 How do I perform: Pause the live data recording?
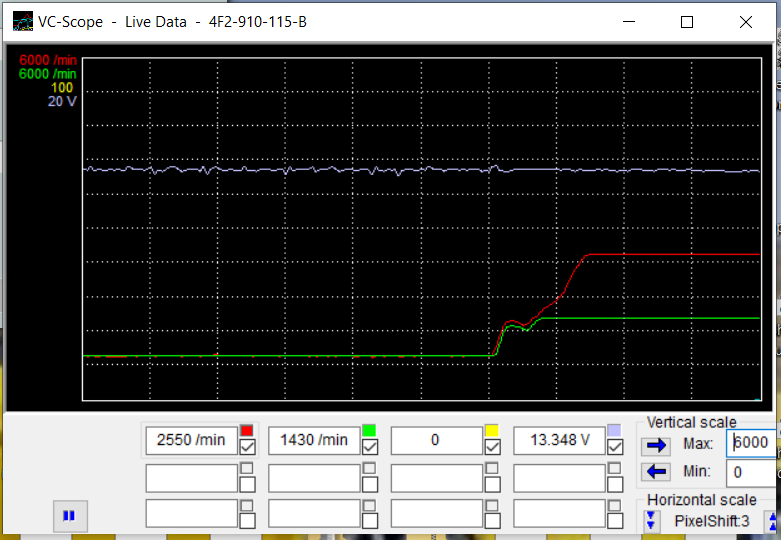pos(69,516)
